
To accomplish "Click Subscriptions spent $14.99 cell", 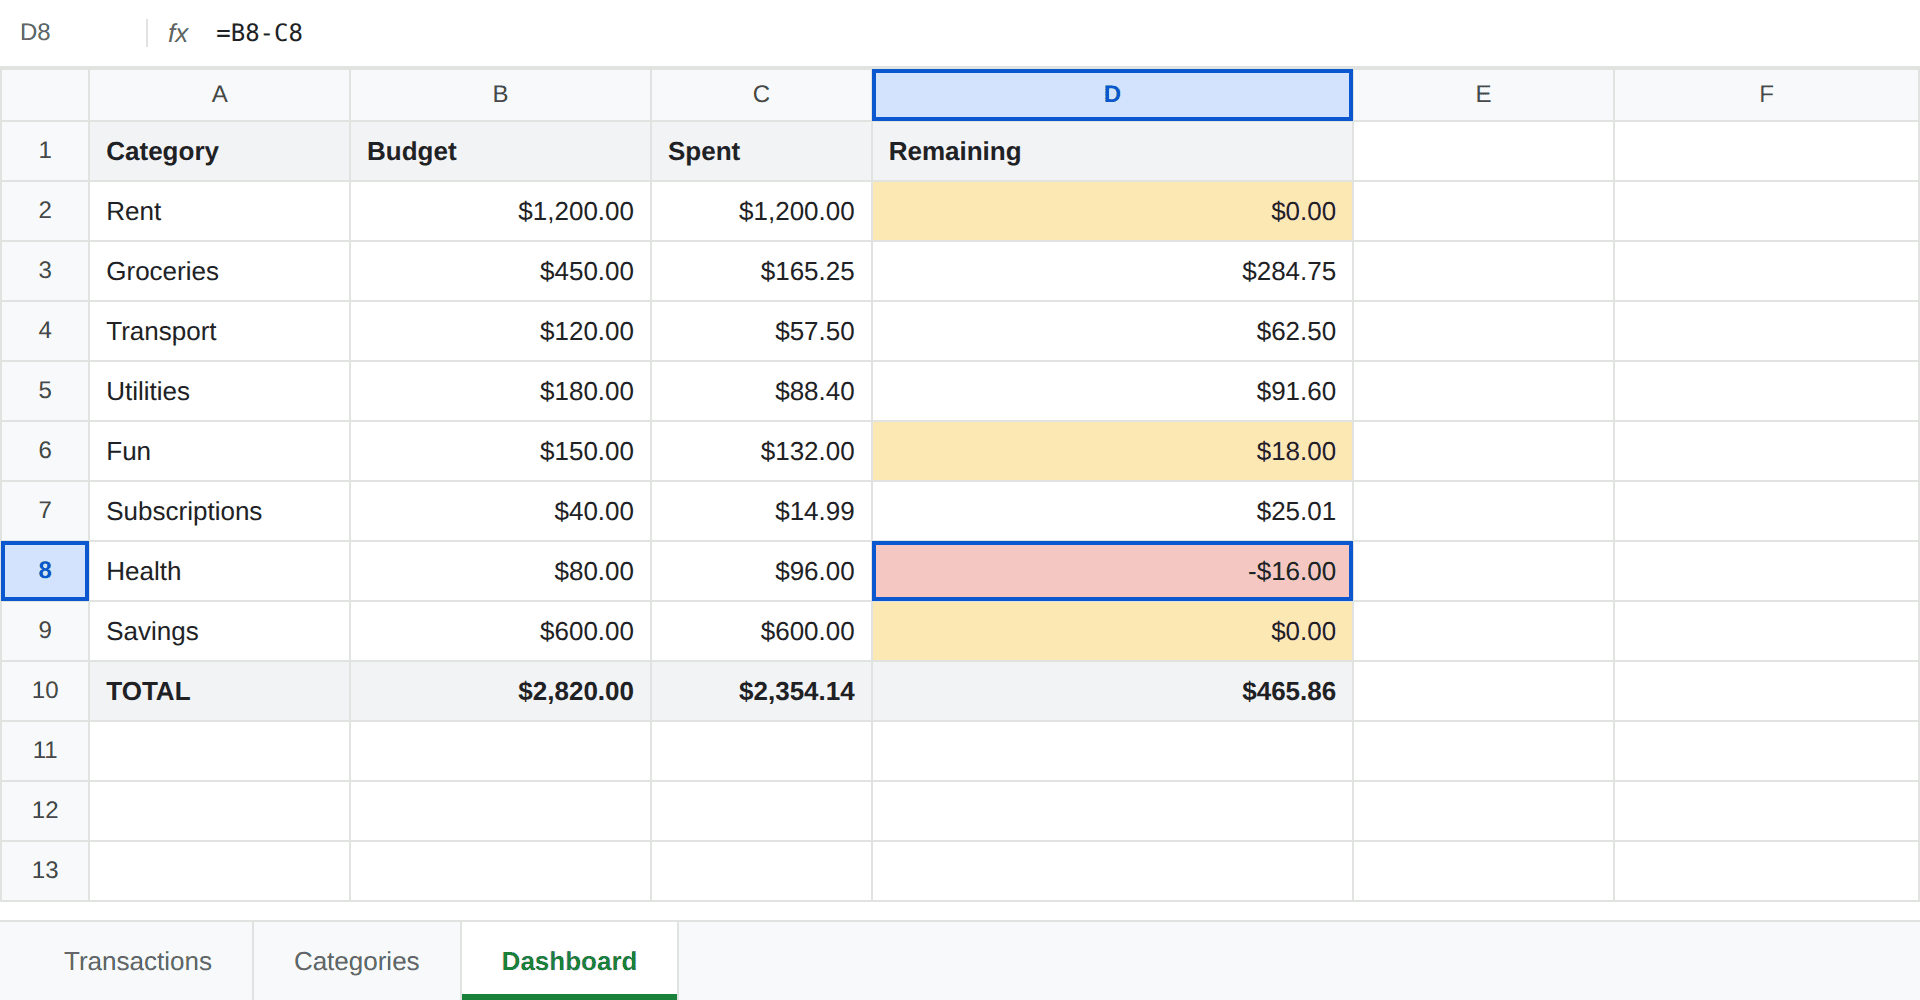I will click(x=762, y=511).
